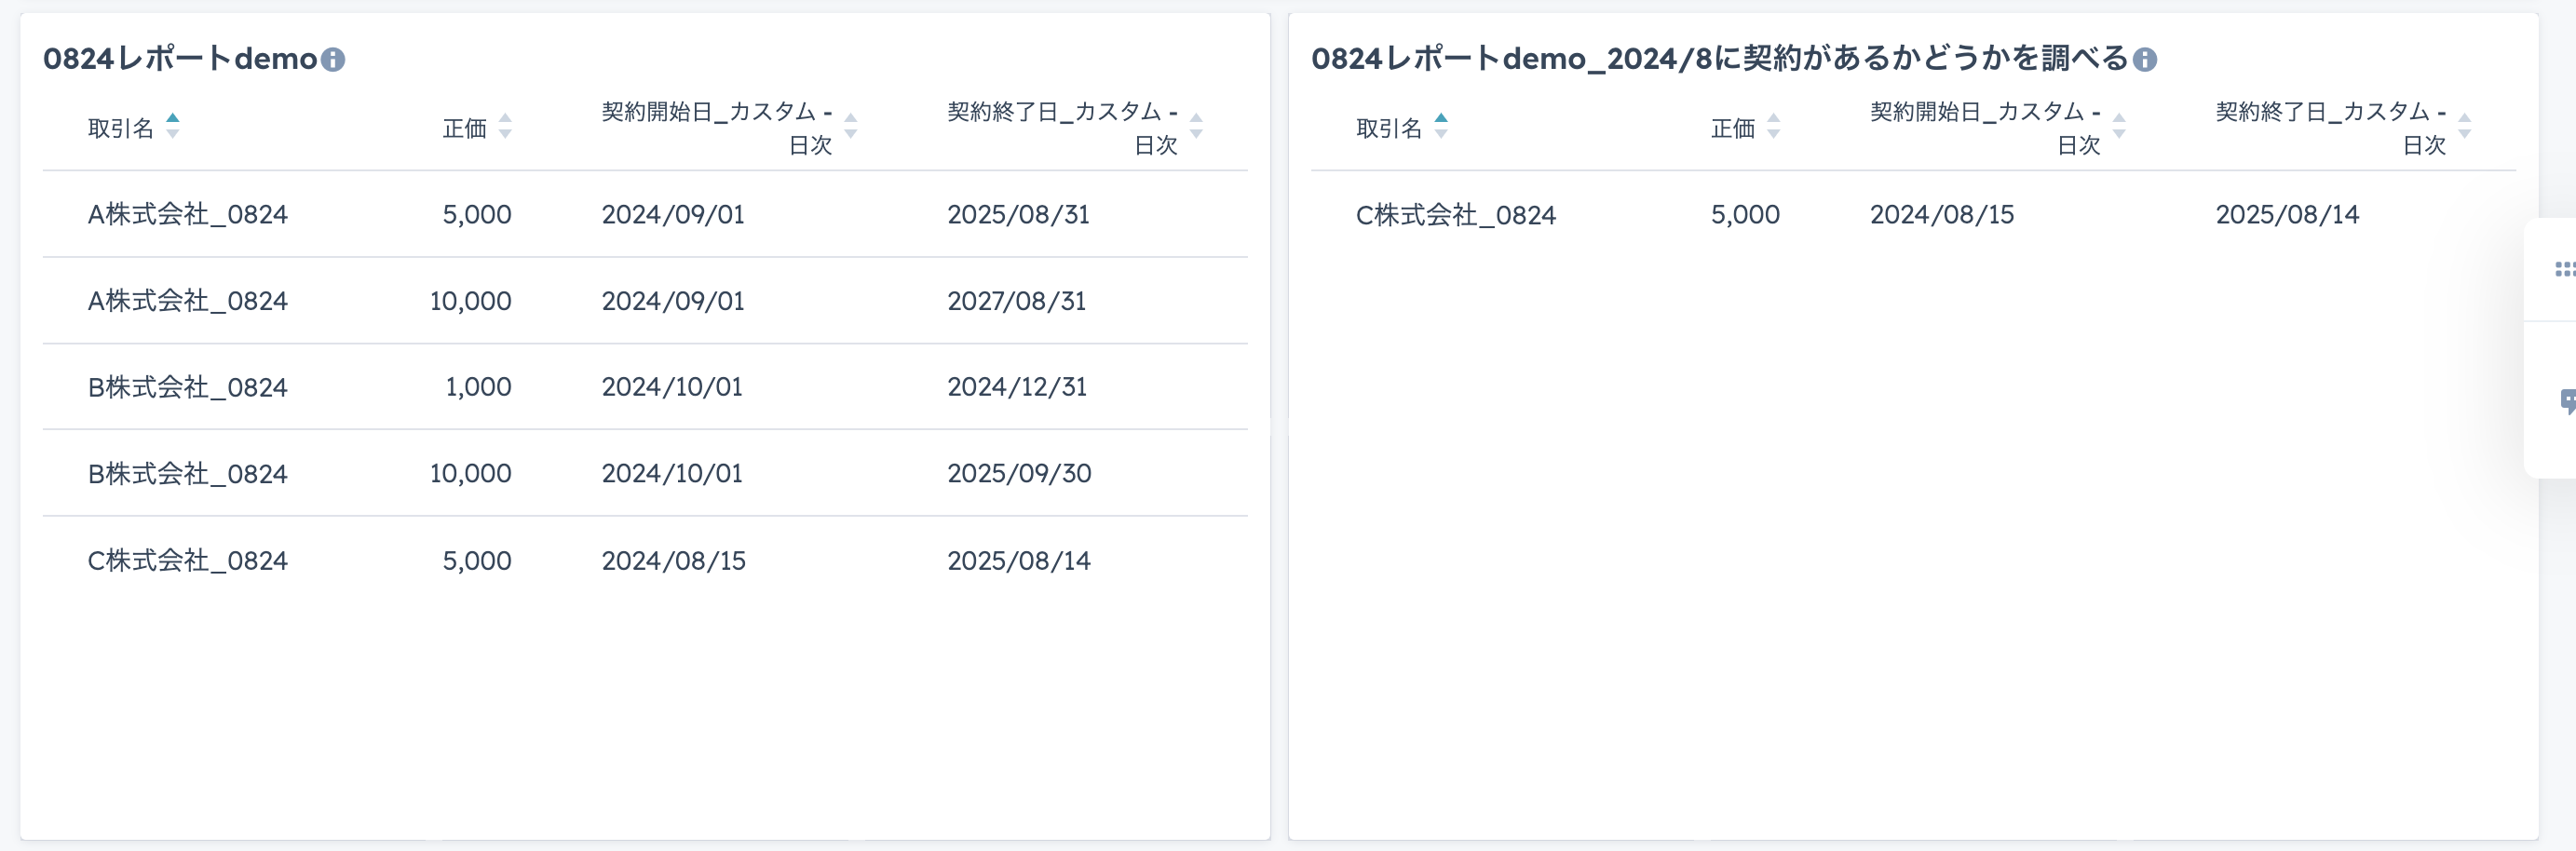This screenshot has width=2576, height=851.
Task: Open the grid apps icon at right edge
Action: tap(2564, 269)
